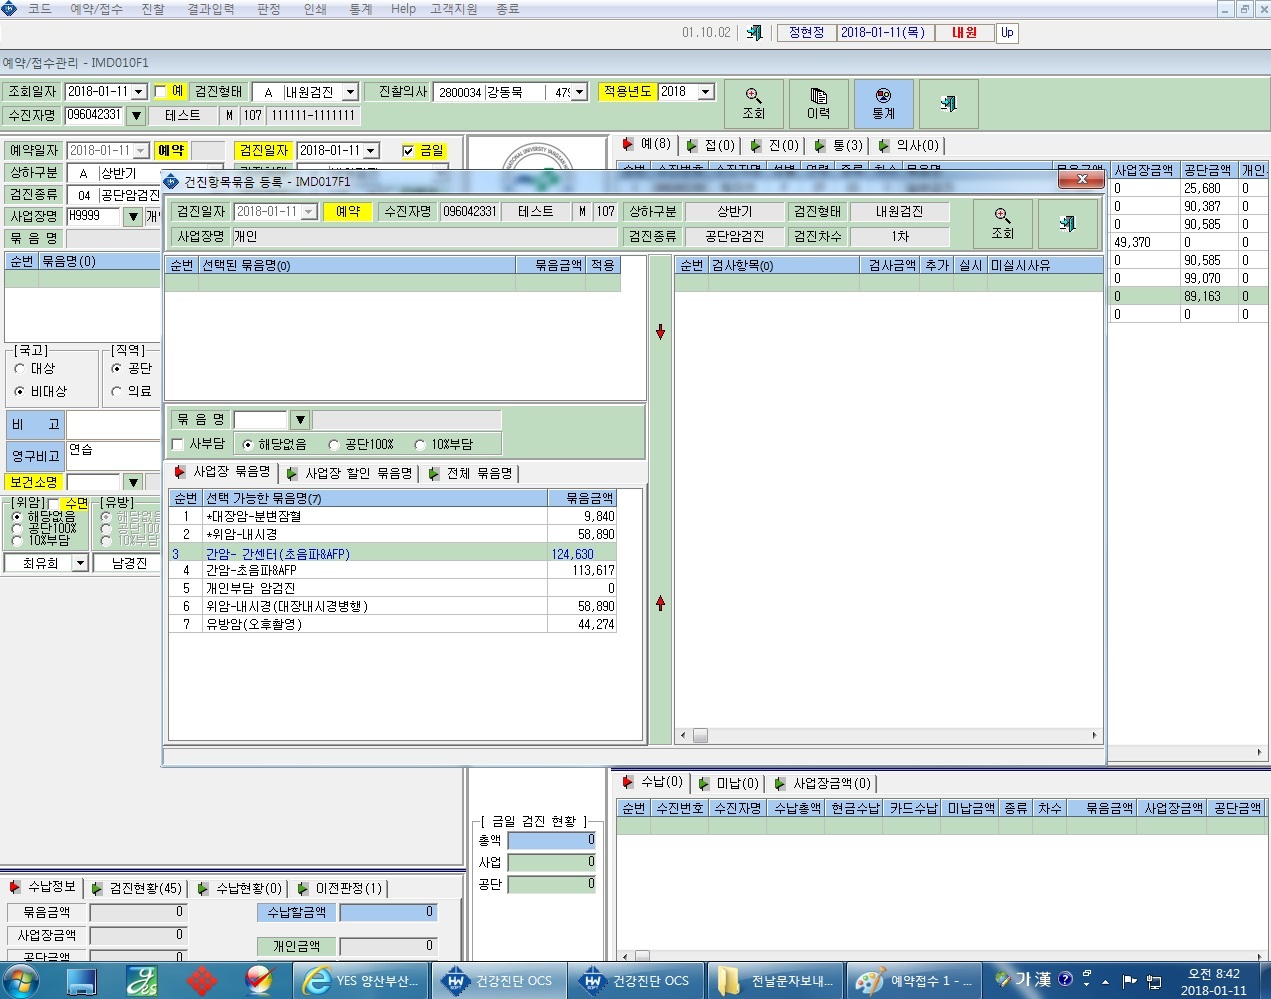Click the horizontal scrollbar under 검사항목 list
The image size is (1271, 999).
890,735
